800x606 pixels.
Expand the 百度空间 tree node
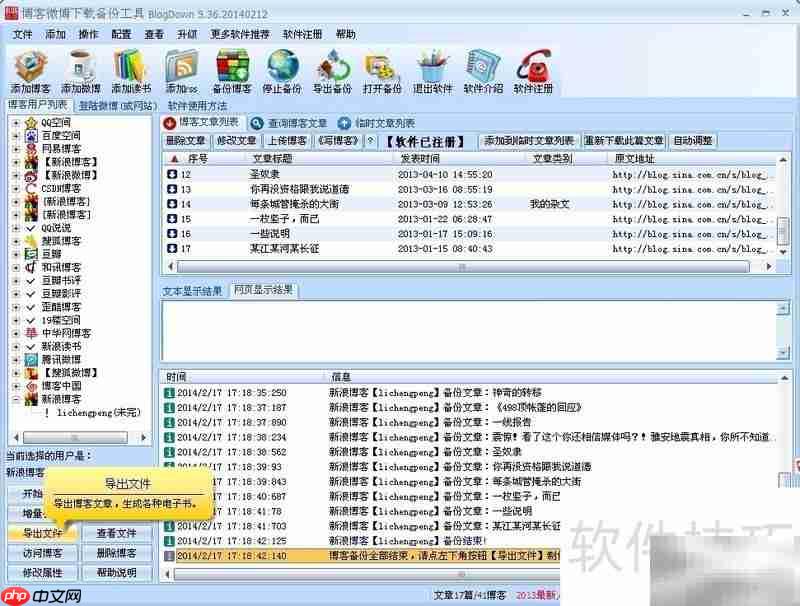[16, 136]
